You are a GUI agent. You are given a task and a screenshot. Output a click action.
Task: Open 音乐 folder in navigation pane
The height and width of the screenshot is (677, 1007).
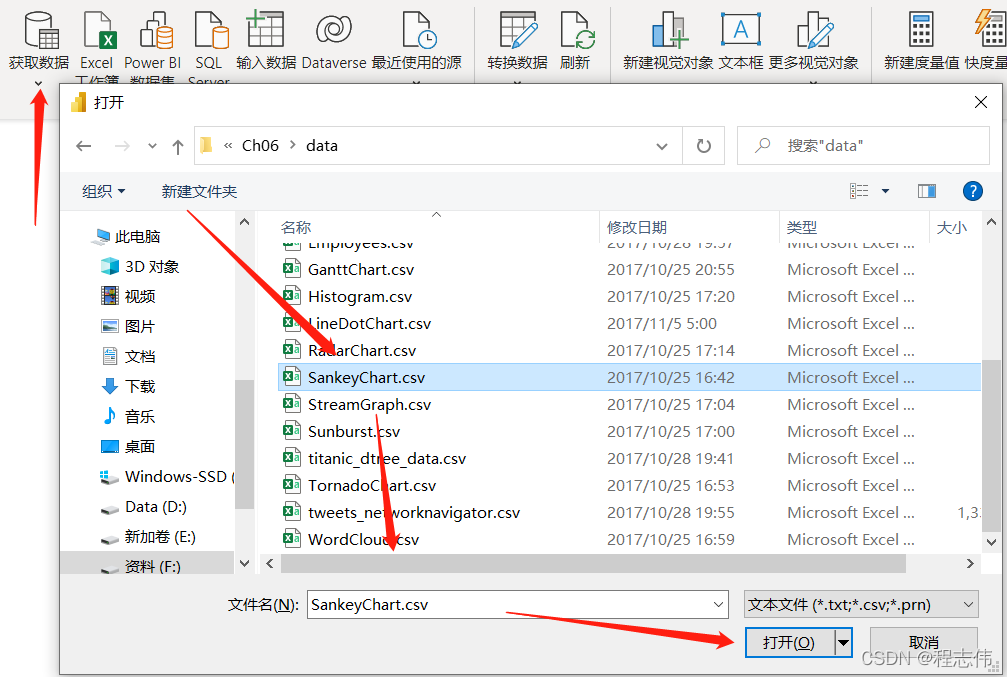[140, 416]
